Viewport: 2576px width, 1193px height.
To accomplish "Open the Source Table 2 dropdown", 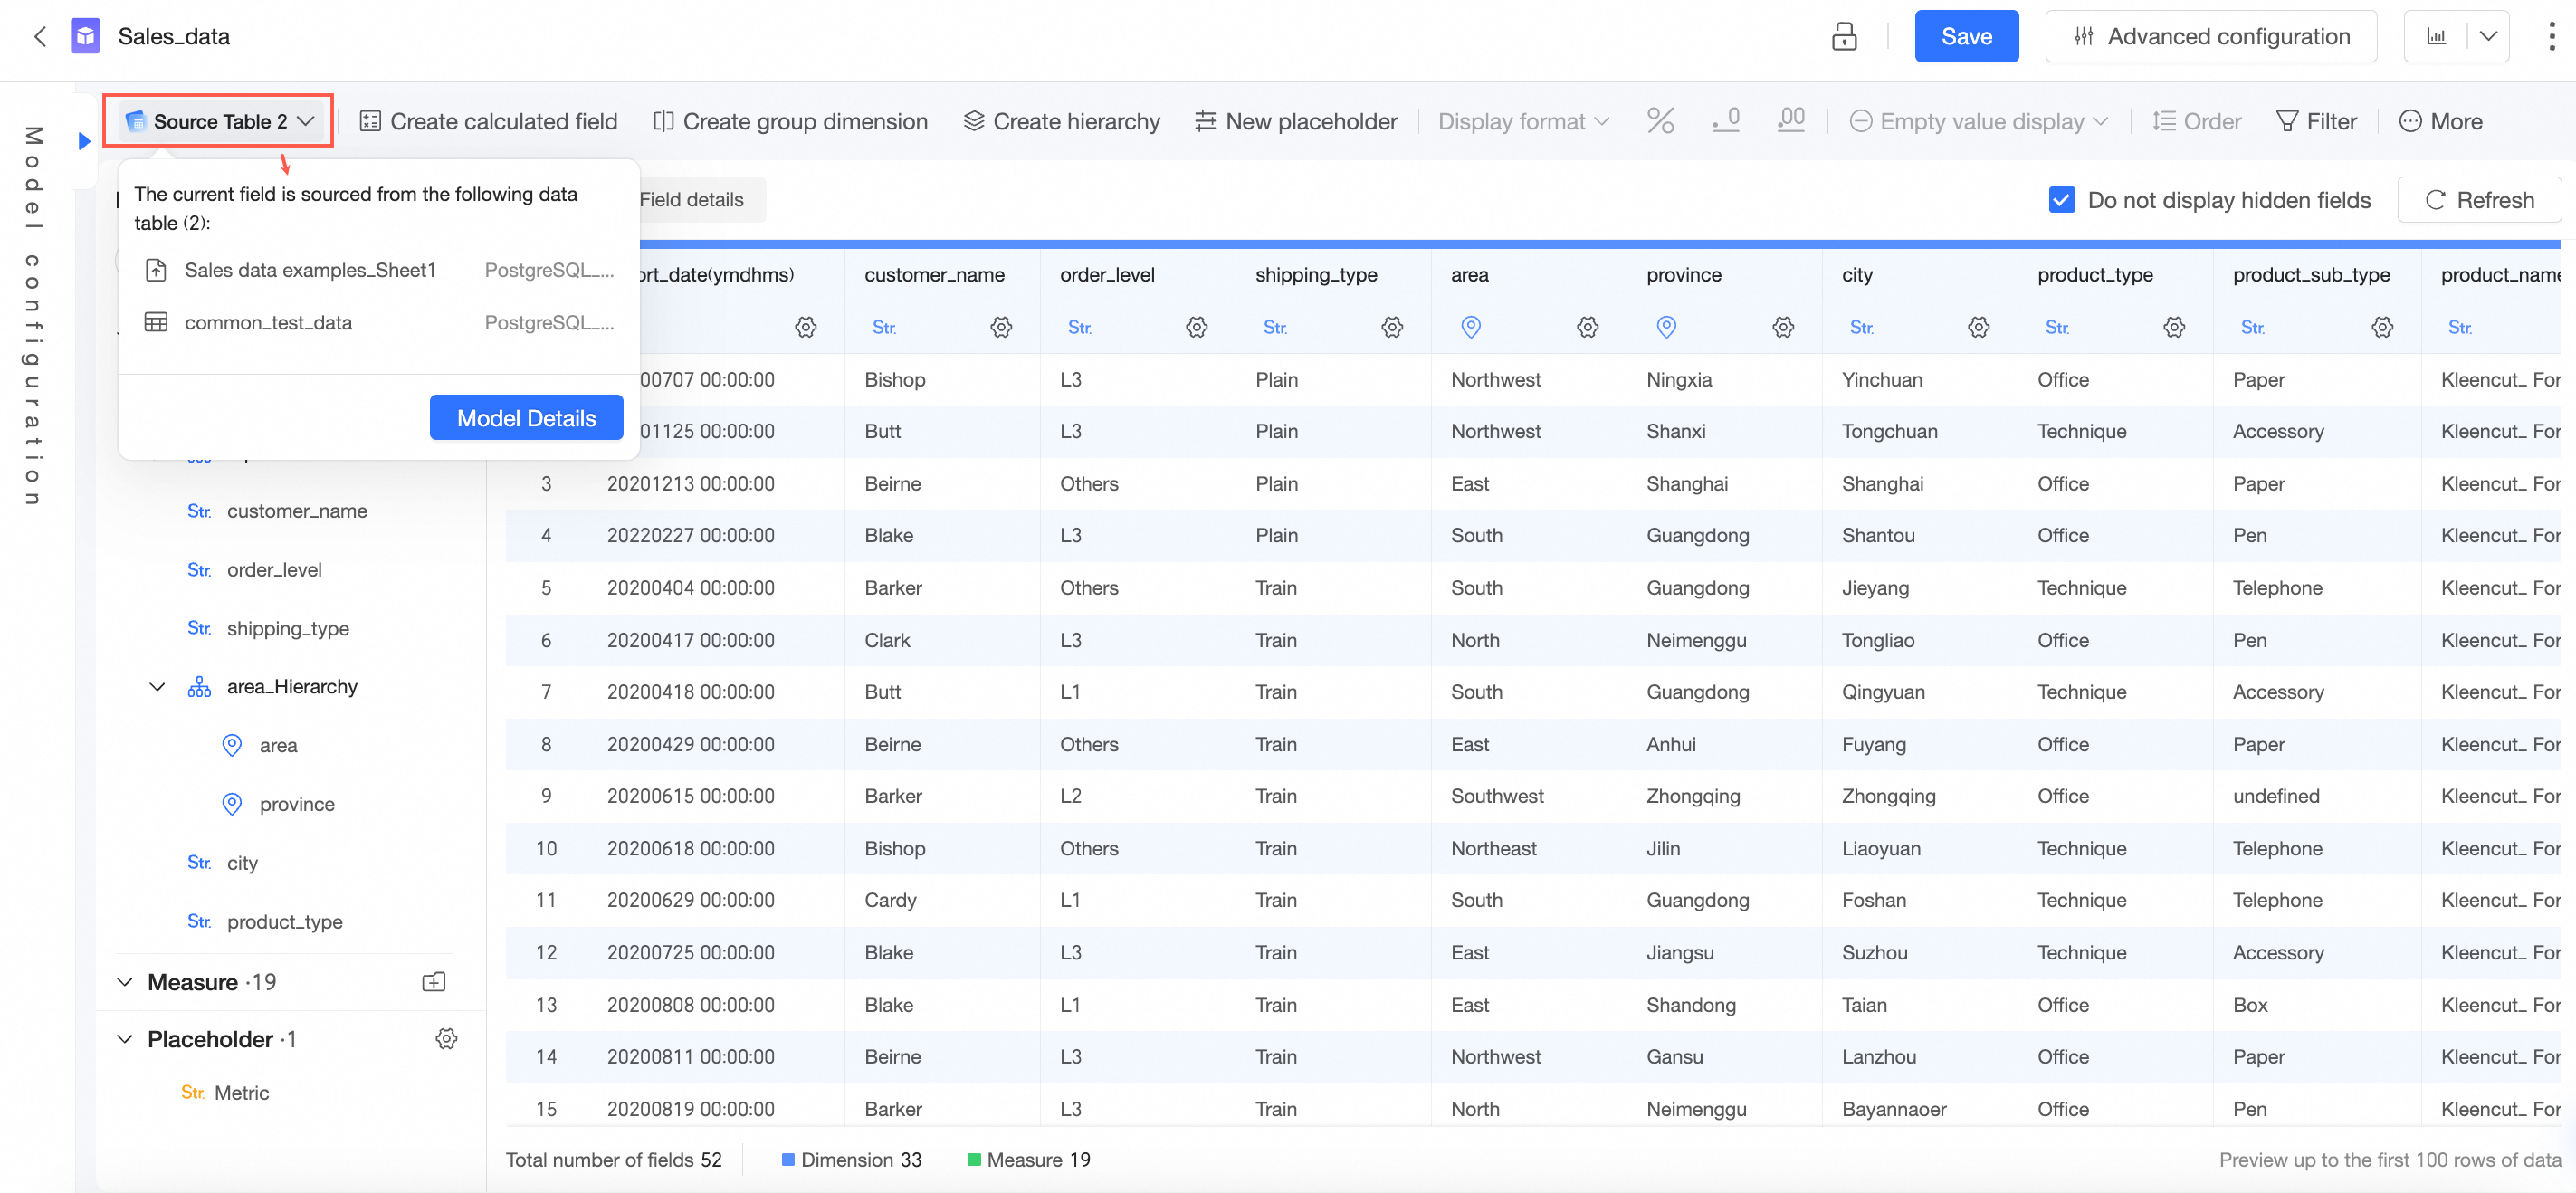I will pyautogui.click(x=219, y=121).
